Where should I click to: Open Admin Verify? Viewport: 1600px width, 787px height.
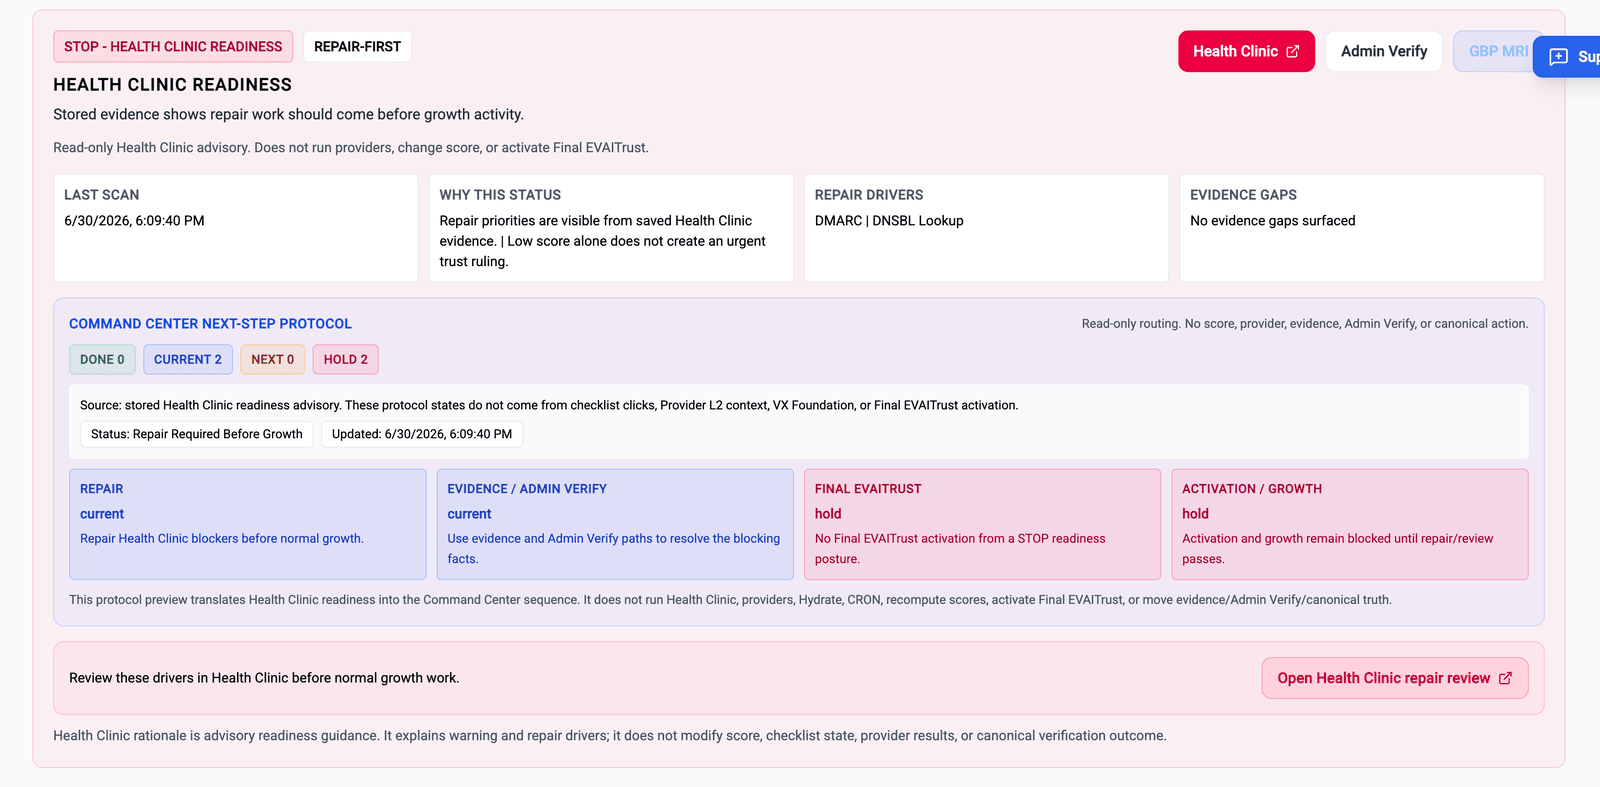click(1384, 51)
